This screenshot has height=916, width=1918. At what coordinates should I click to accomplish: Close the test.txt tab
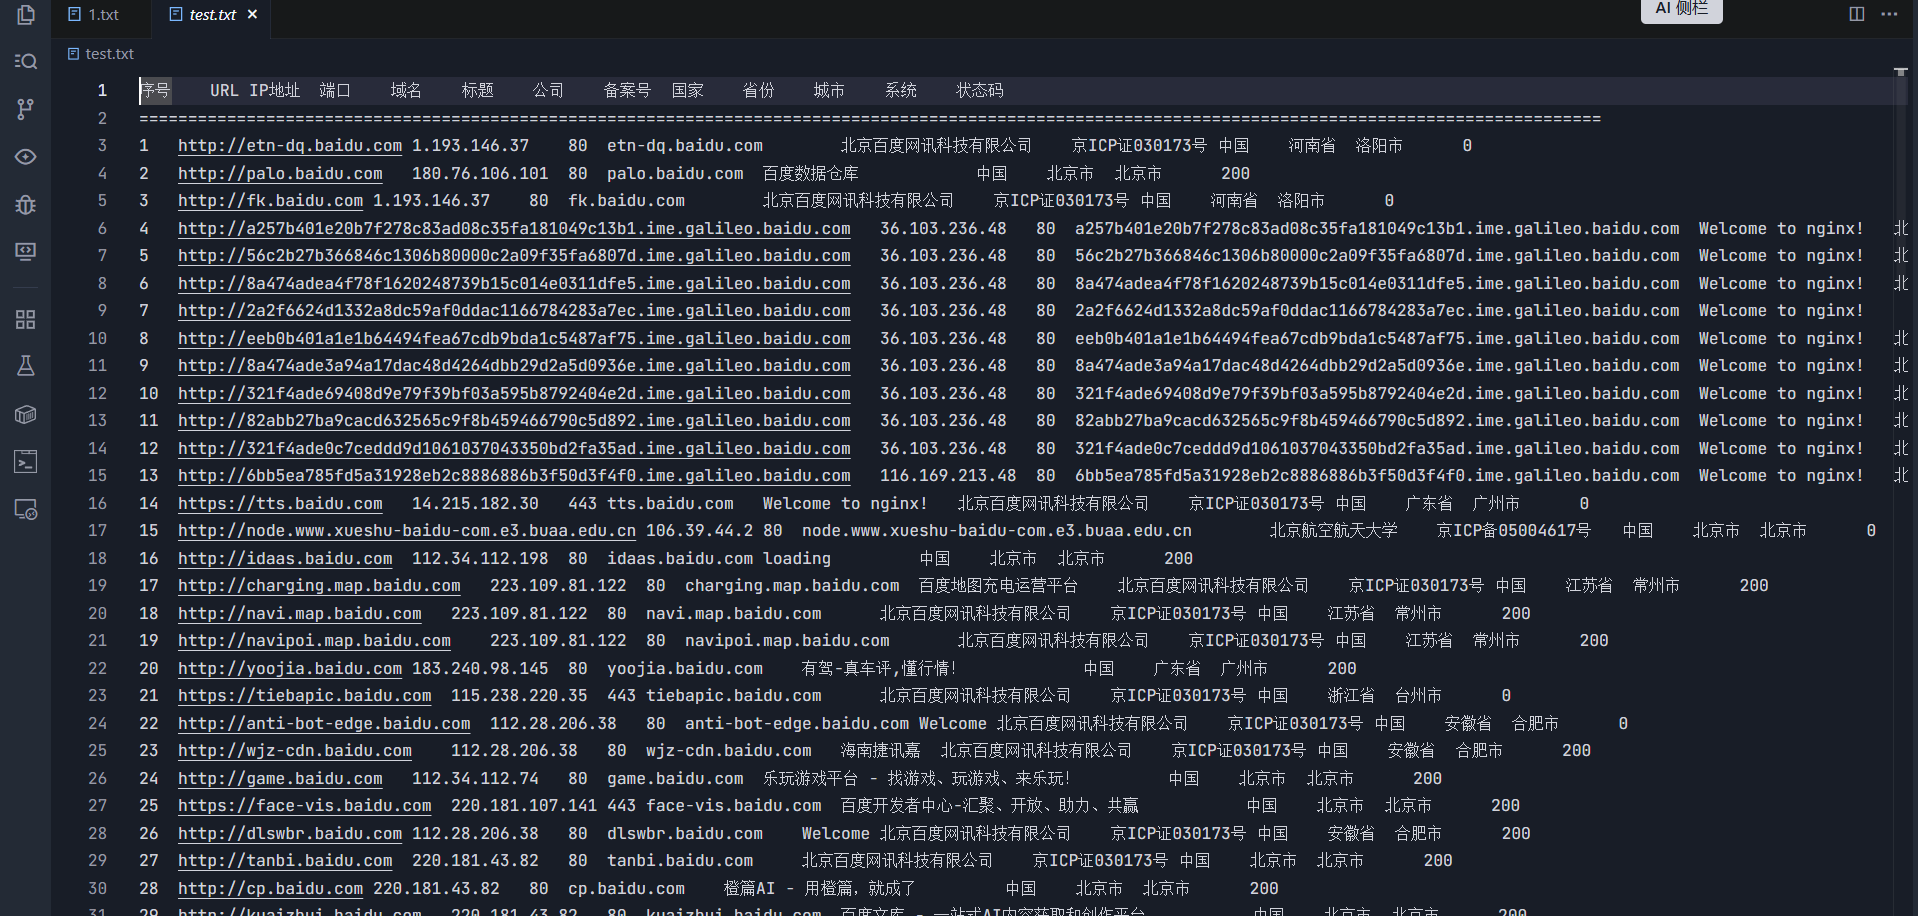click(252, 15)
